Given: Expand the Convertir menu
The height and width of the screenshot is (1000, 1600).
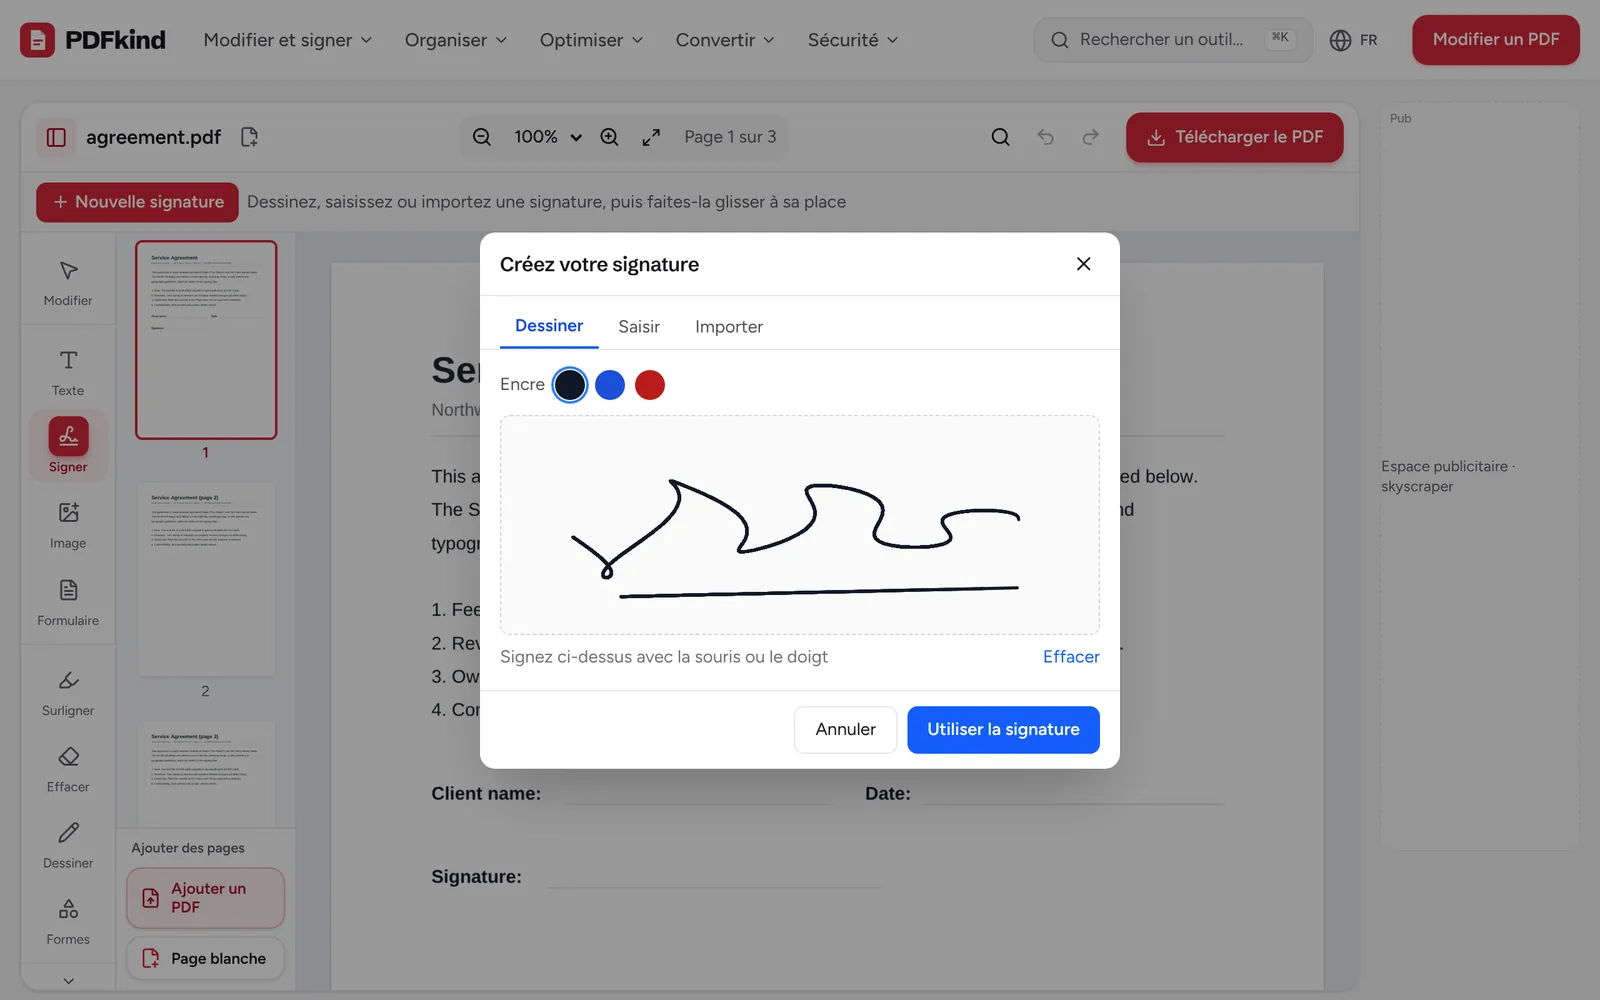Looking at the screenshot, I should click(x=725, y=40).
